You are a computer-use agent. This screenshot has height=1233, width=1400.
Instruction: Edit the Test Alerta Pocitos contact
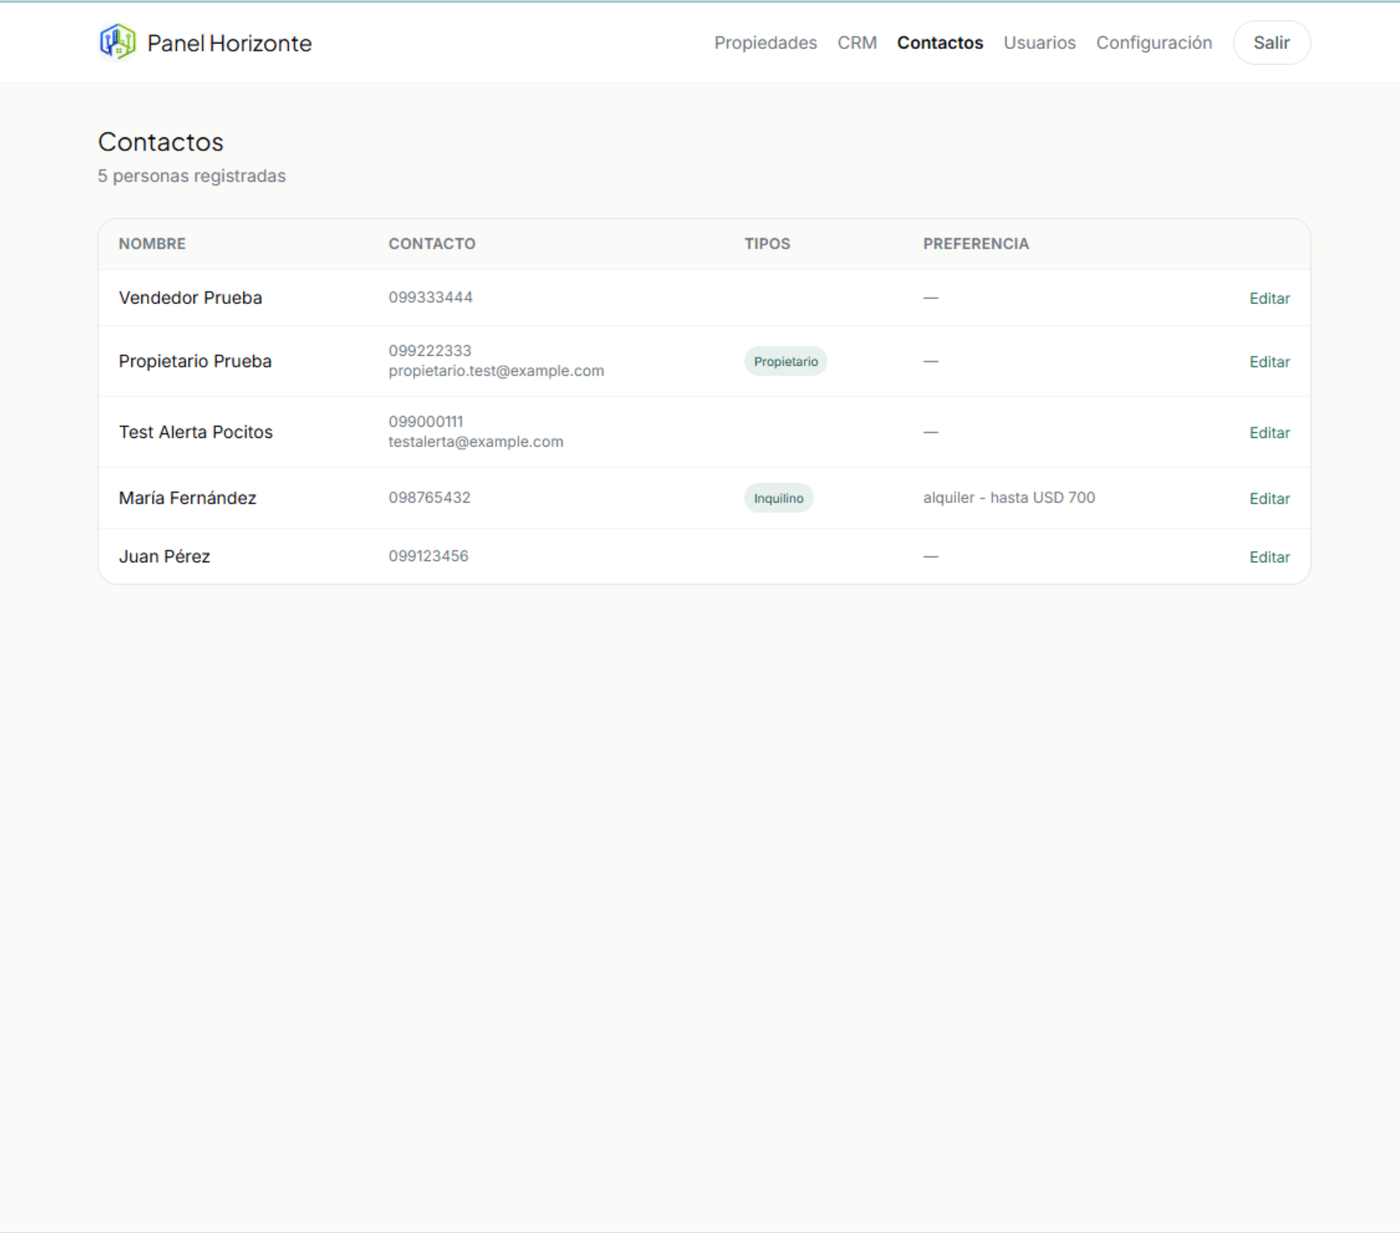[x=1269, y=433]
